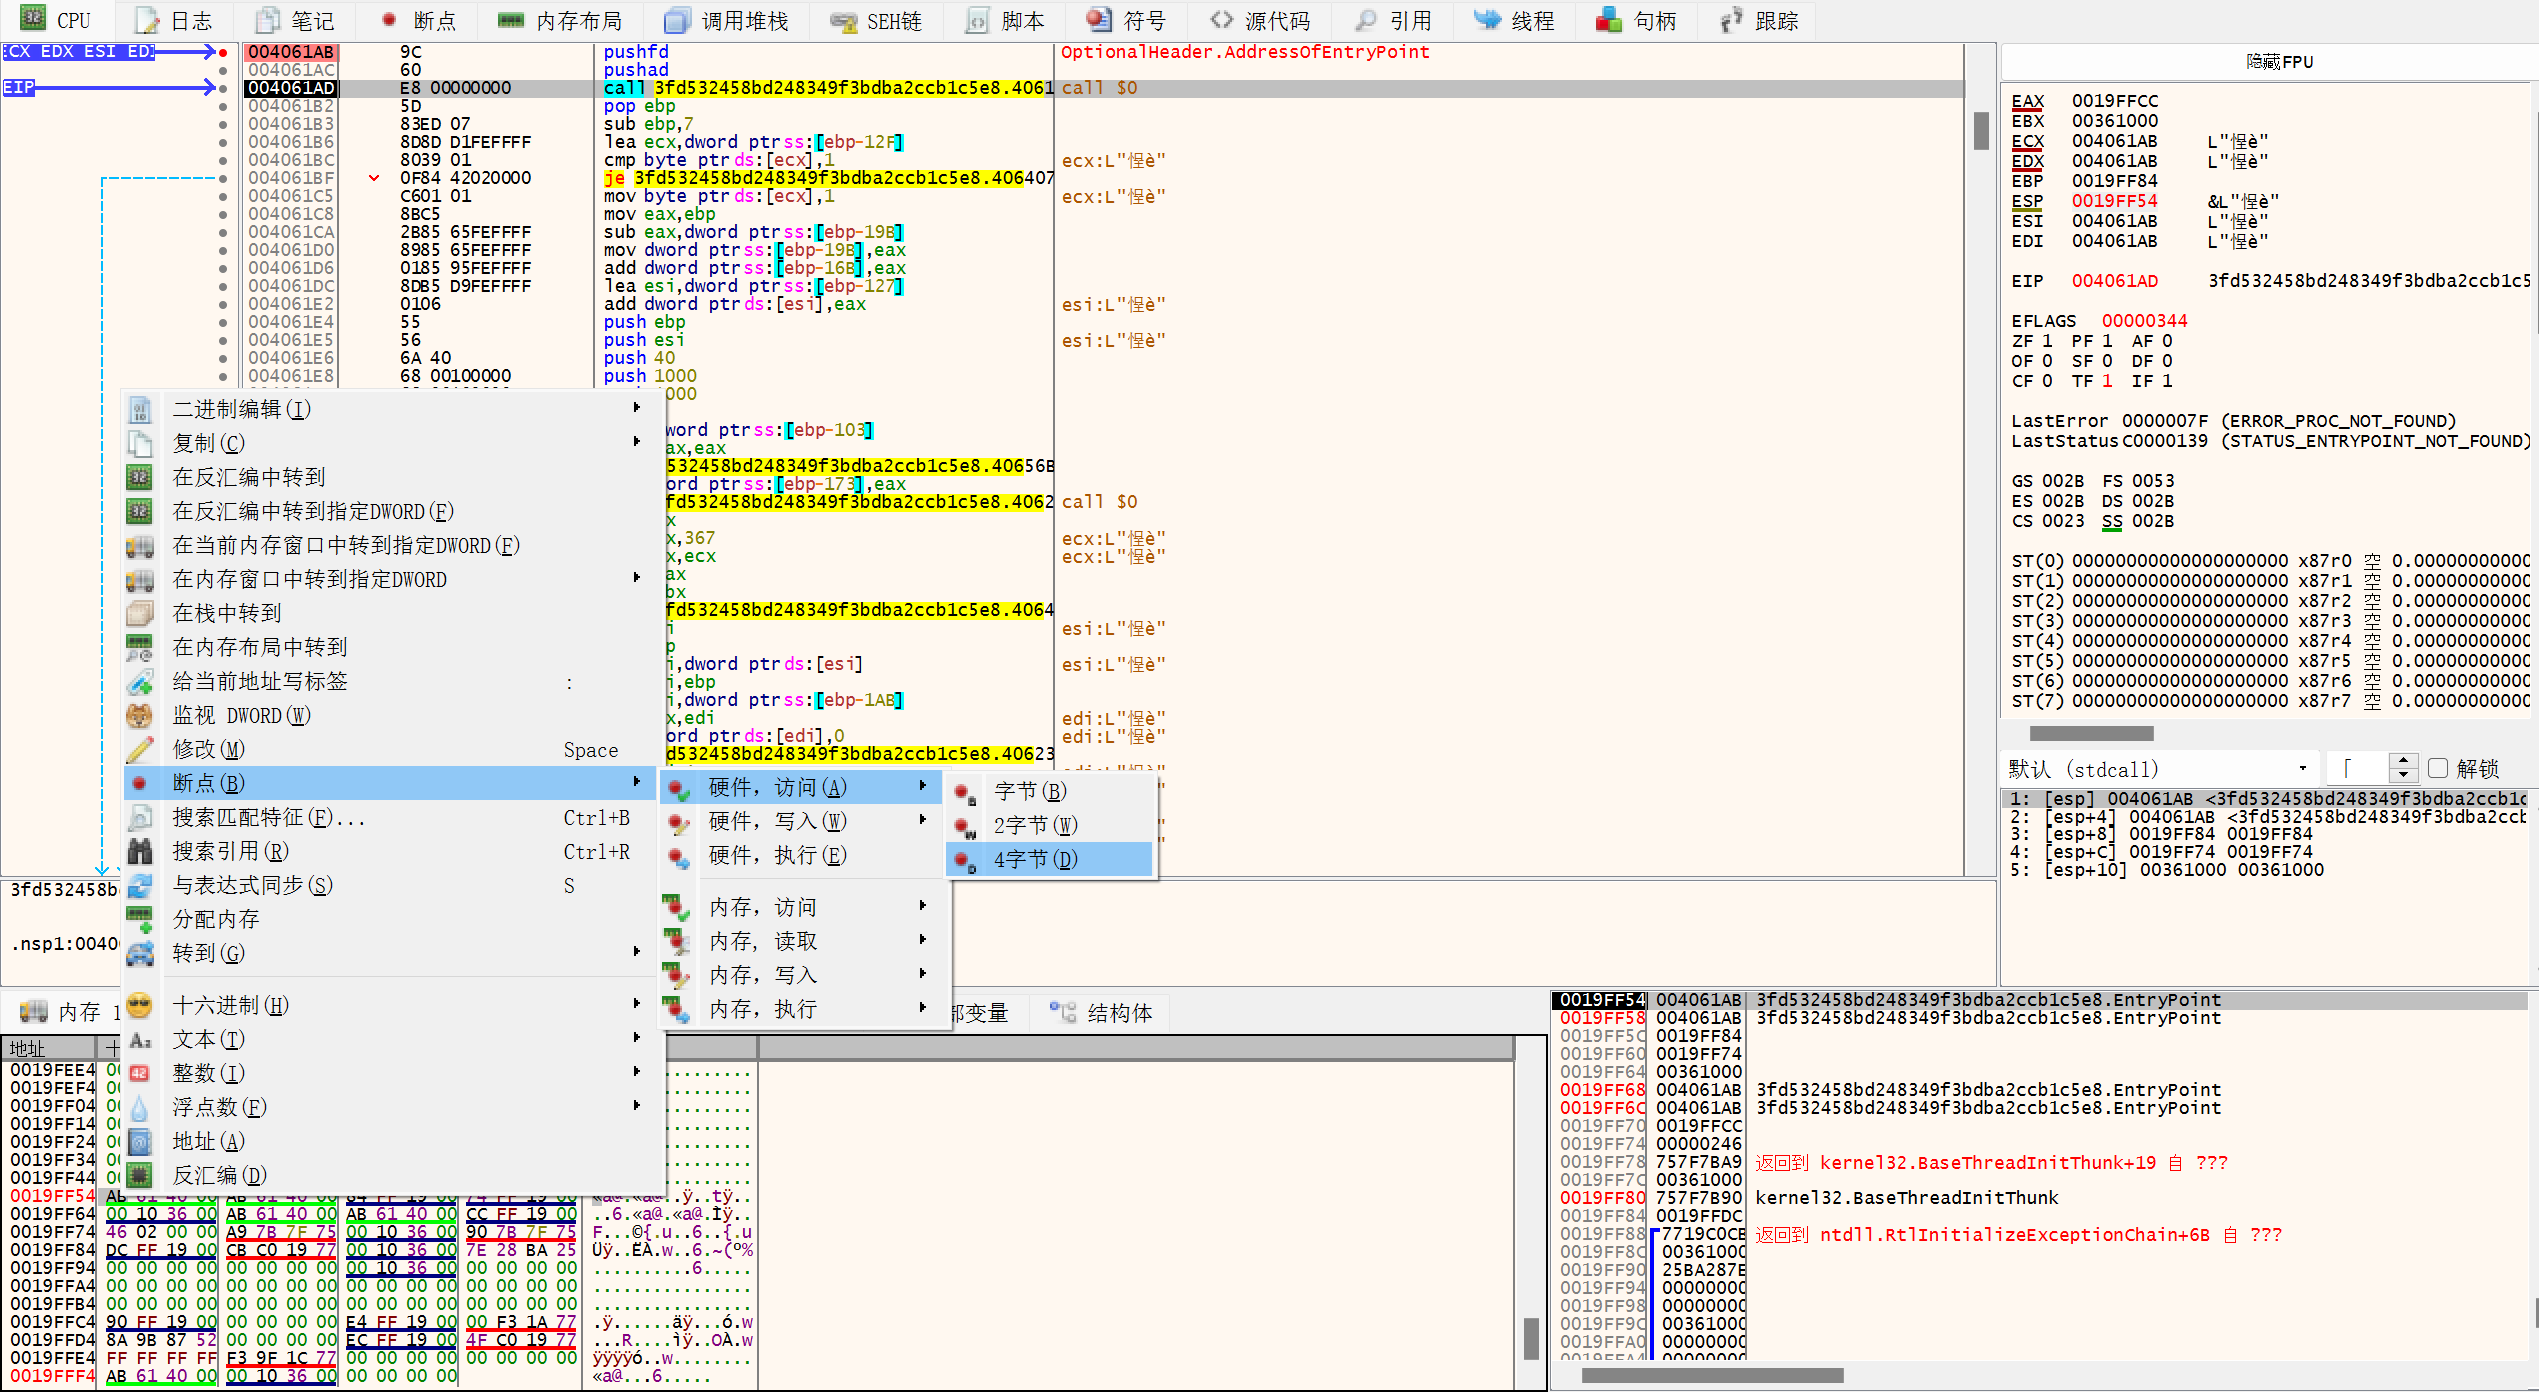Open the 内存, 执行 submenu entry

[x=800, y=1009]
